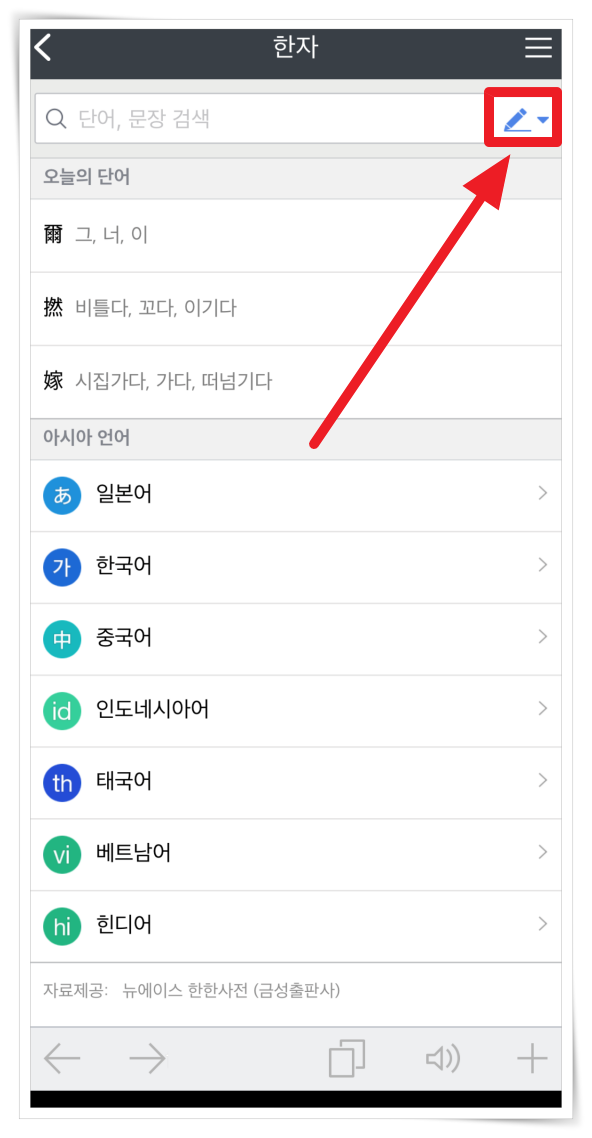The image size is (592, 1138).
Task: Open the 한국어 dictionary row
Action: point(296,567)
